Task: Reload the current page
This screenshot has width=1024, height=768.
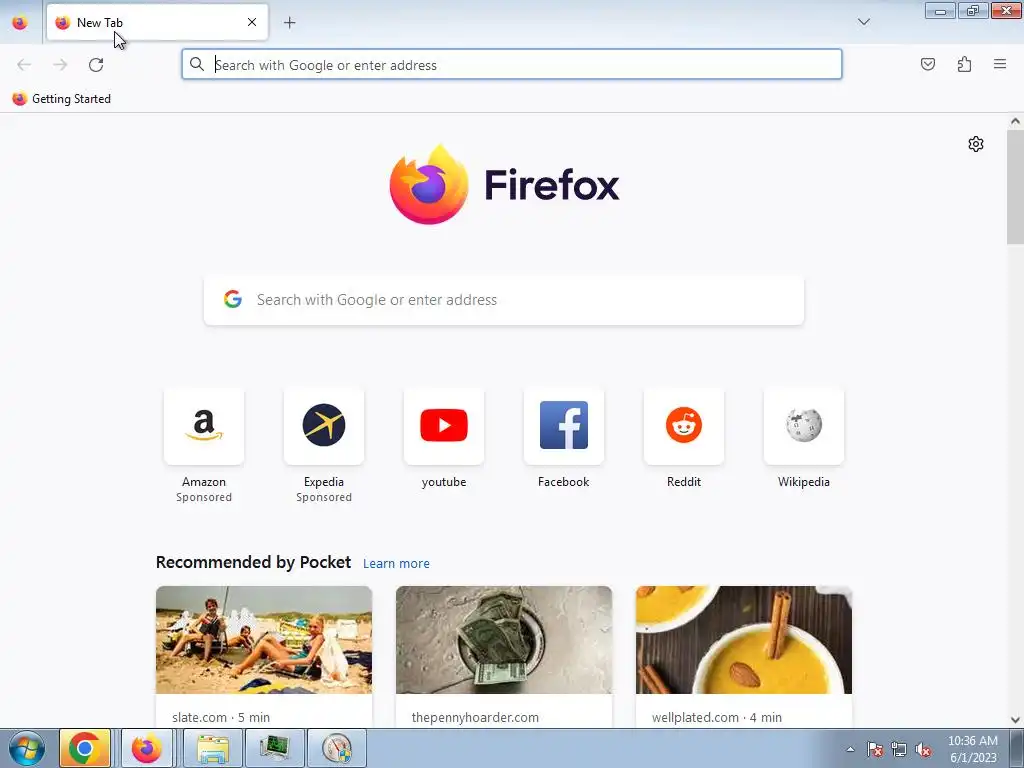Action: coord(96,64)
